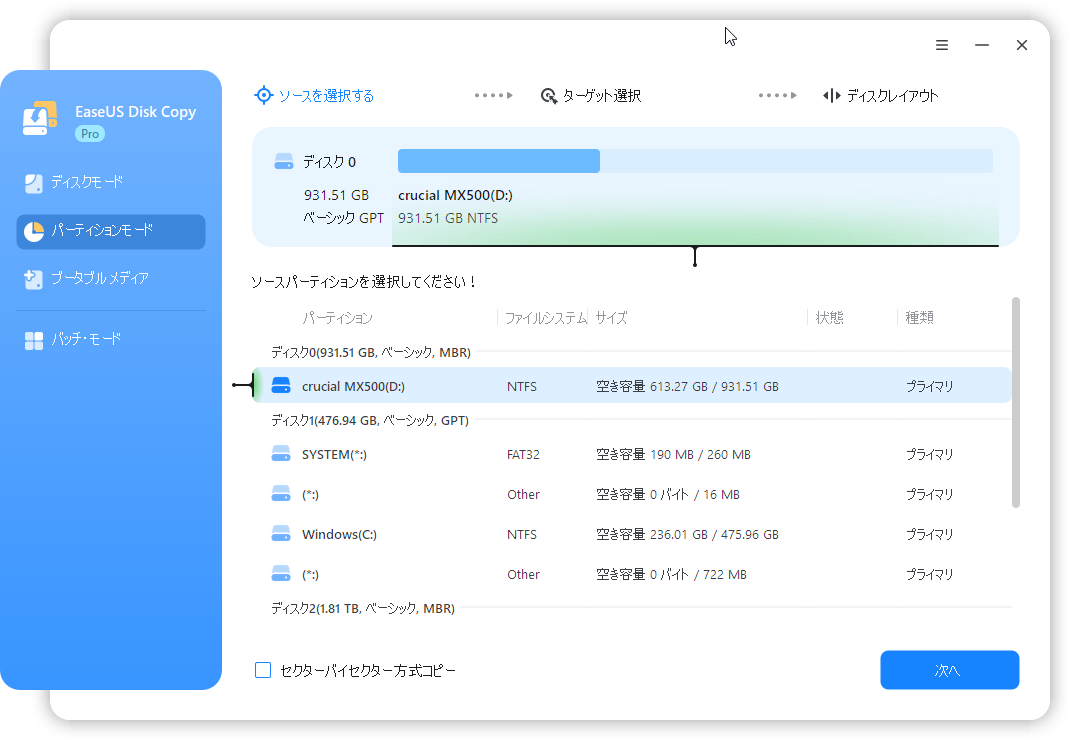The width and height of the screenshot is (1070, 740).
Task: Click プライマリ in the 722 MB row
Action: point(929,575)
